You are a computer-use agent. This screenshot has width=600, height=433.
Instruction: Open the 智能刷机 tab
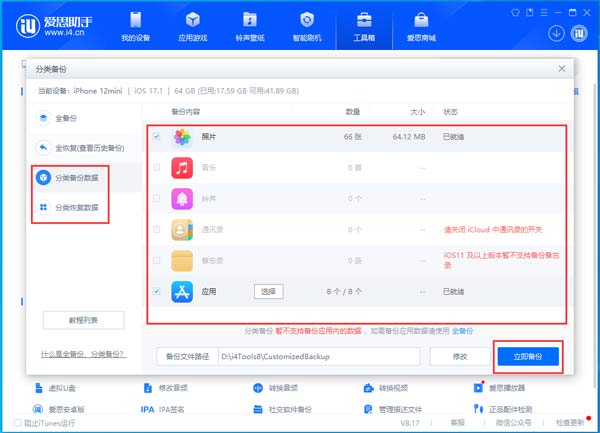pyautogui.click(x=307, y=27)
